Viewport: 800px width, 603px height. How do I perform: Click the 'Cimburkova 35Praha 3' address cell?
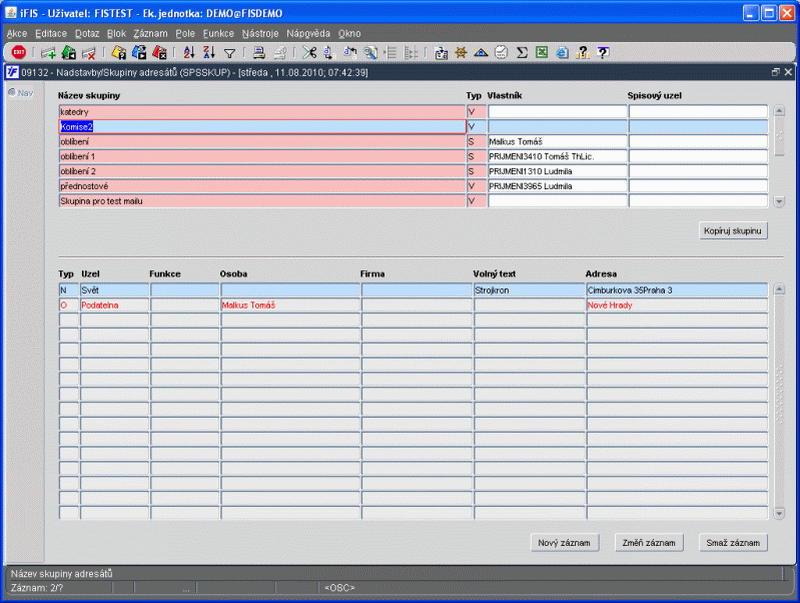(677, 290)
